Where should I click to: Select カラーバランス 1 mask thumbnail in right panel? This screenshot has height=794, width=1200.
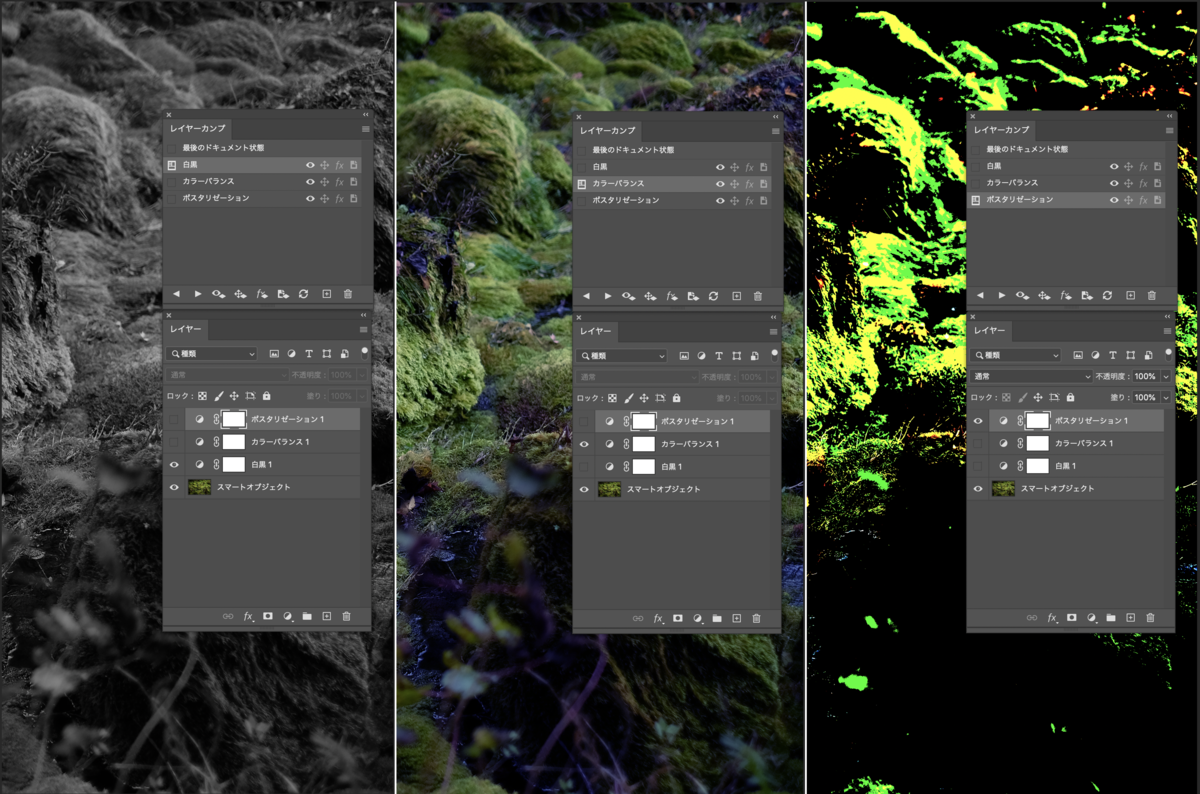[1037, 443]
